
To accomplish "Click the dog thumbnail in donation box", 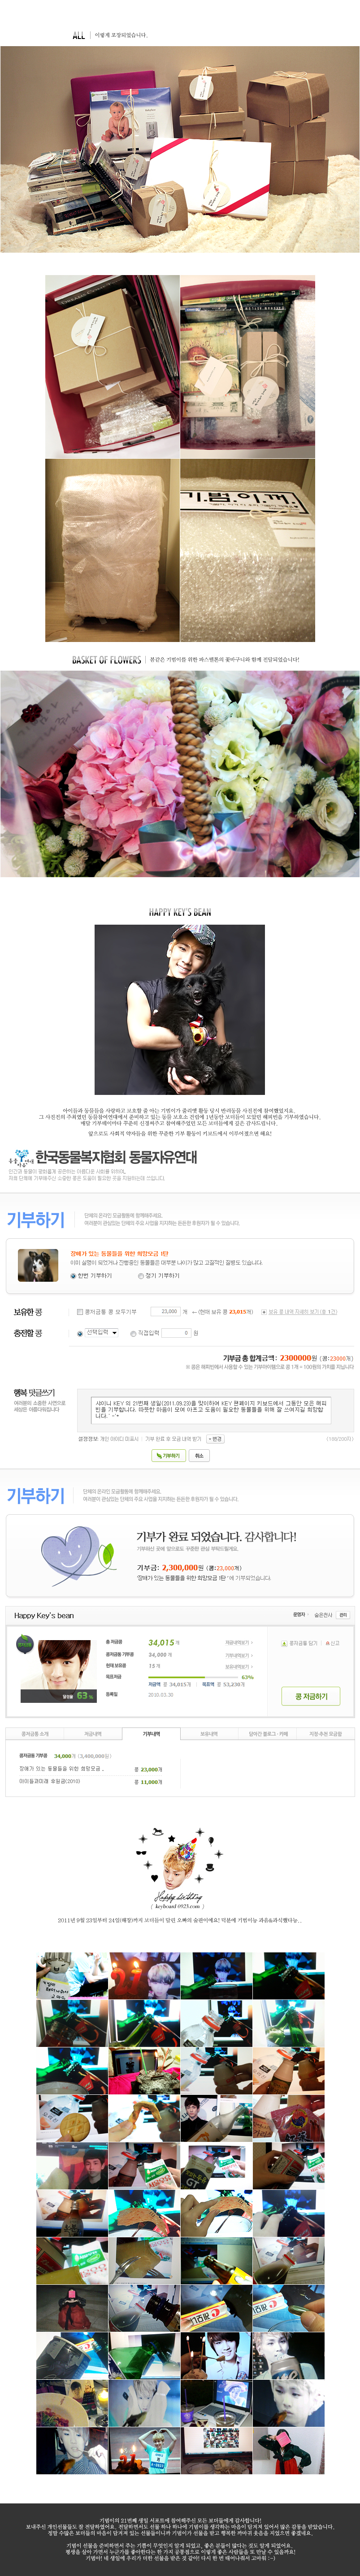I will coord(38,1265).
